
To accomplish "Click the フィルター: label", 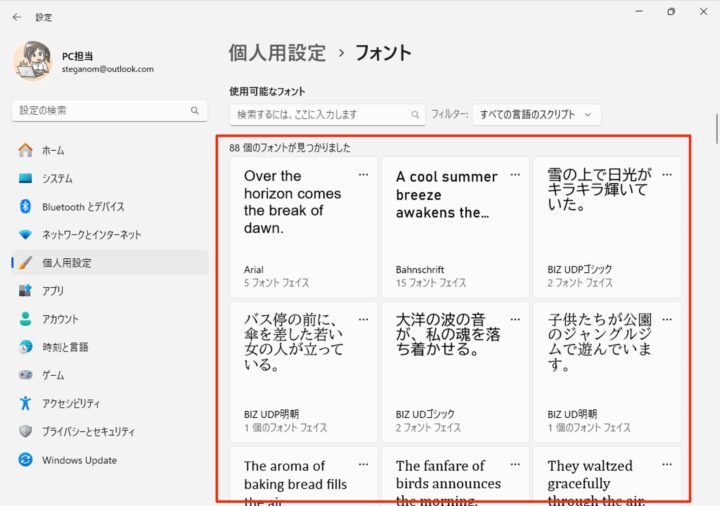I will (449, 114).
